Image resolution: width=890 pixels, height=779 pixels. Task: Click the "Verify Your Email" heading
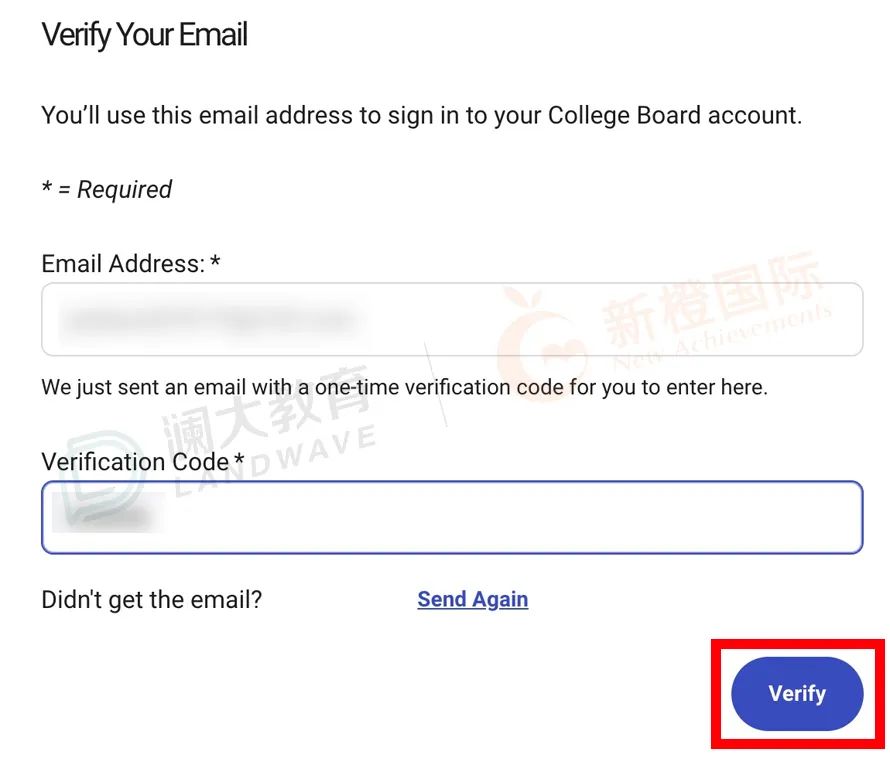pos(145,36)
